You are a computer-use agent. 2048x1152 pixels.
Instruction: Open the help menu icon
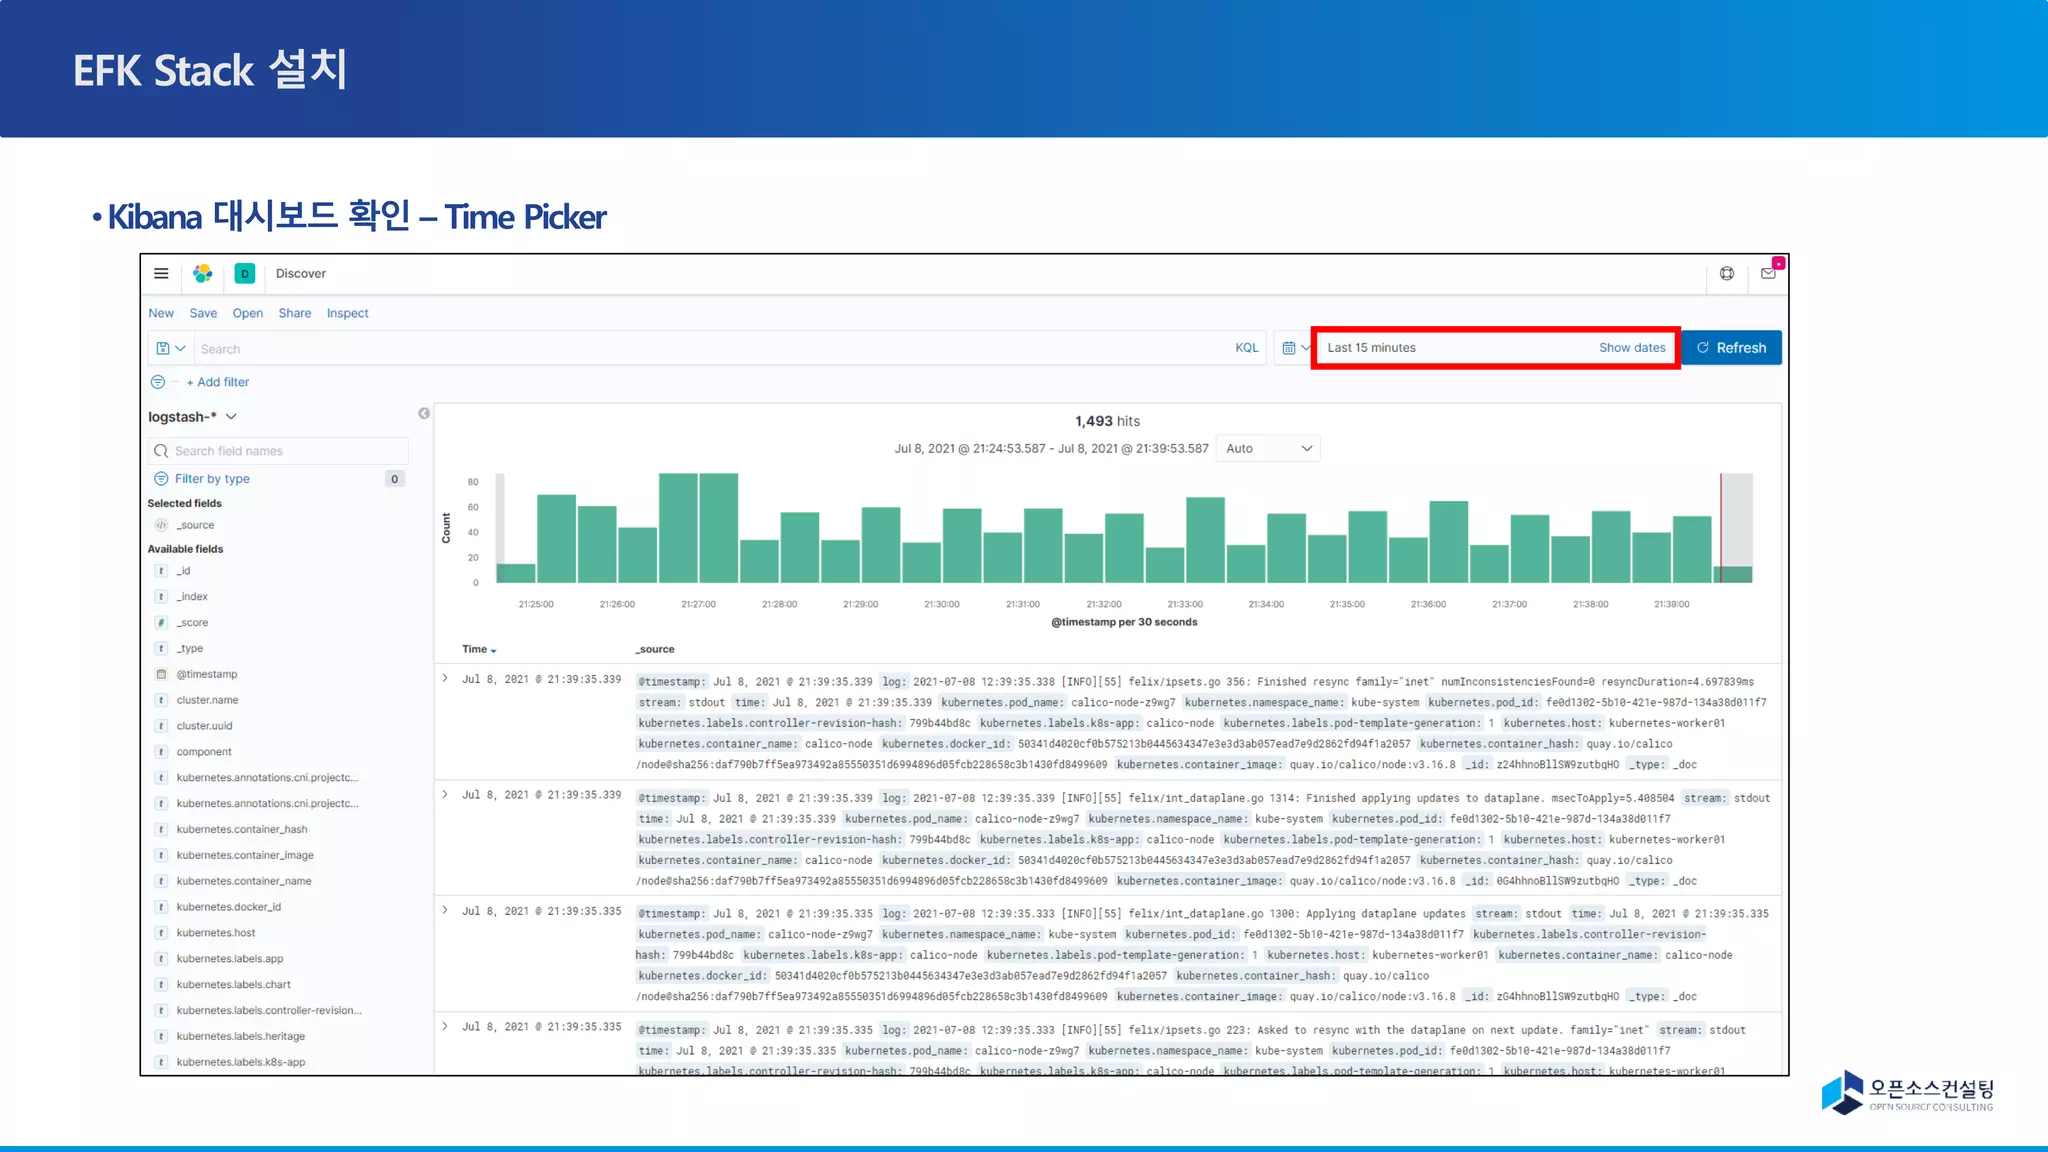point(1727,273)
